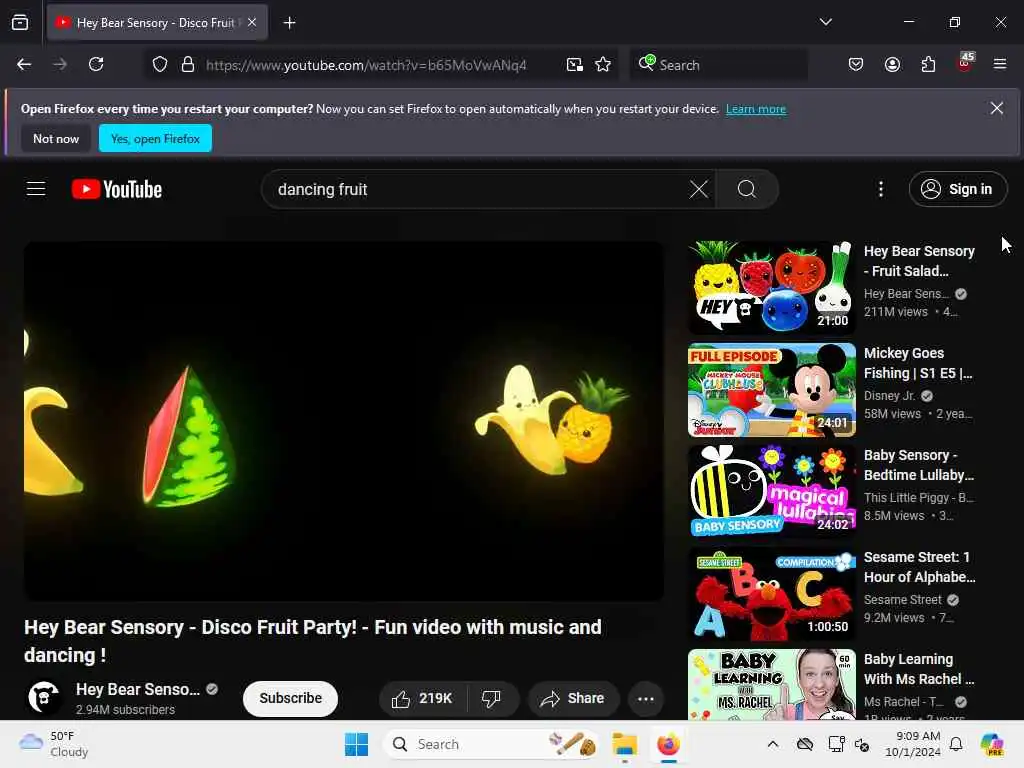Click the site security padlock icon

[x=188, y=64]
